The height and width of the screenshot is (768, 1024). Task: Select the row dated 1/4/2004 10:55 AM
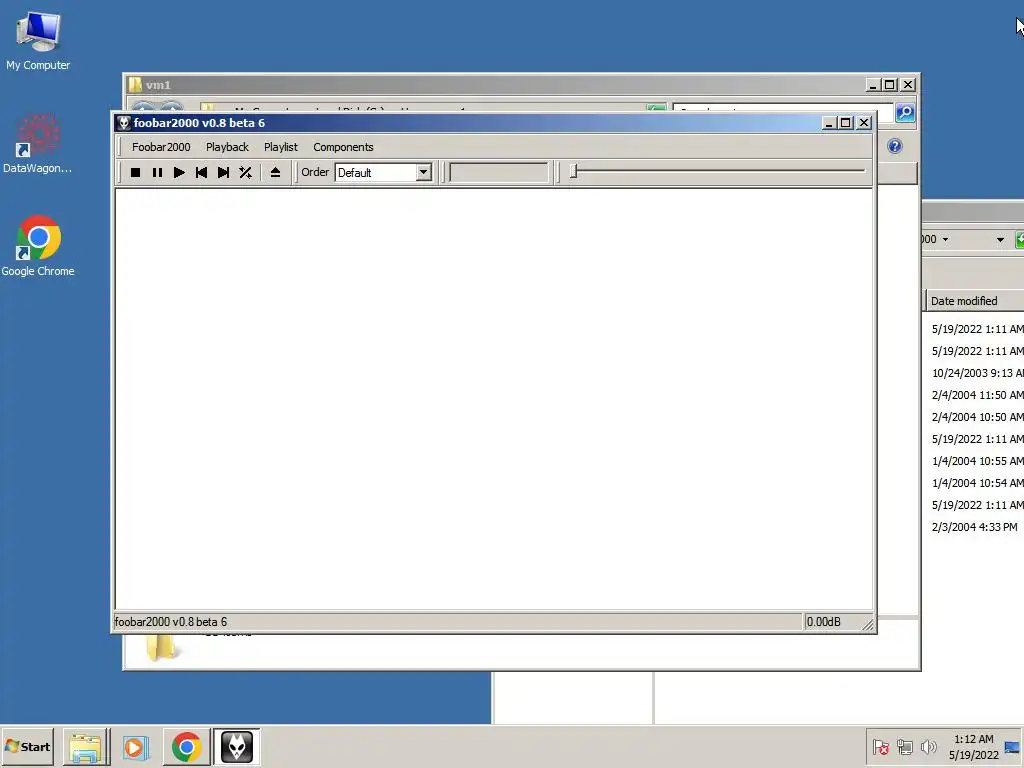(x=977, y=461)
